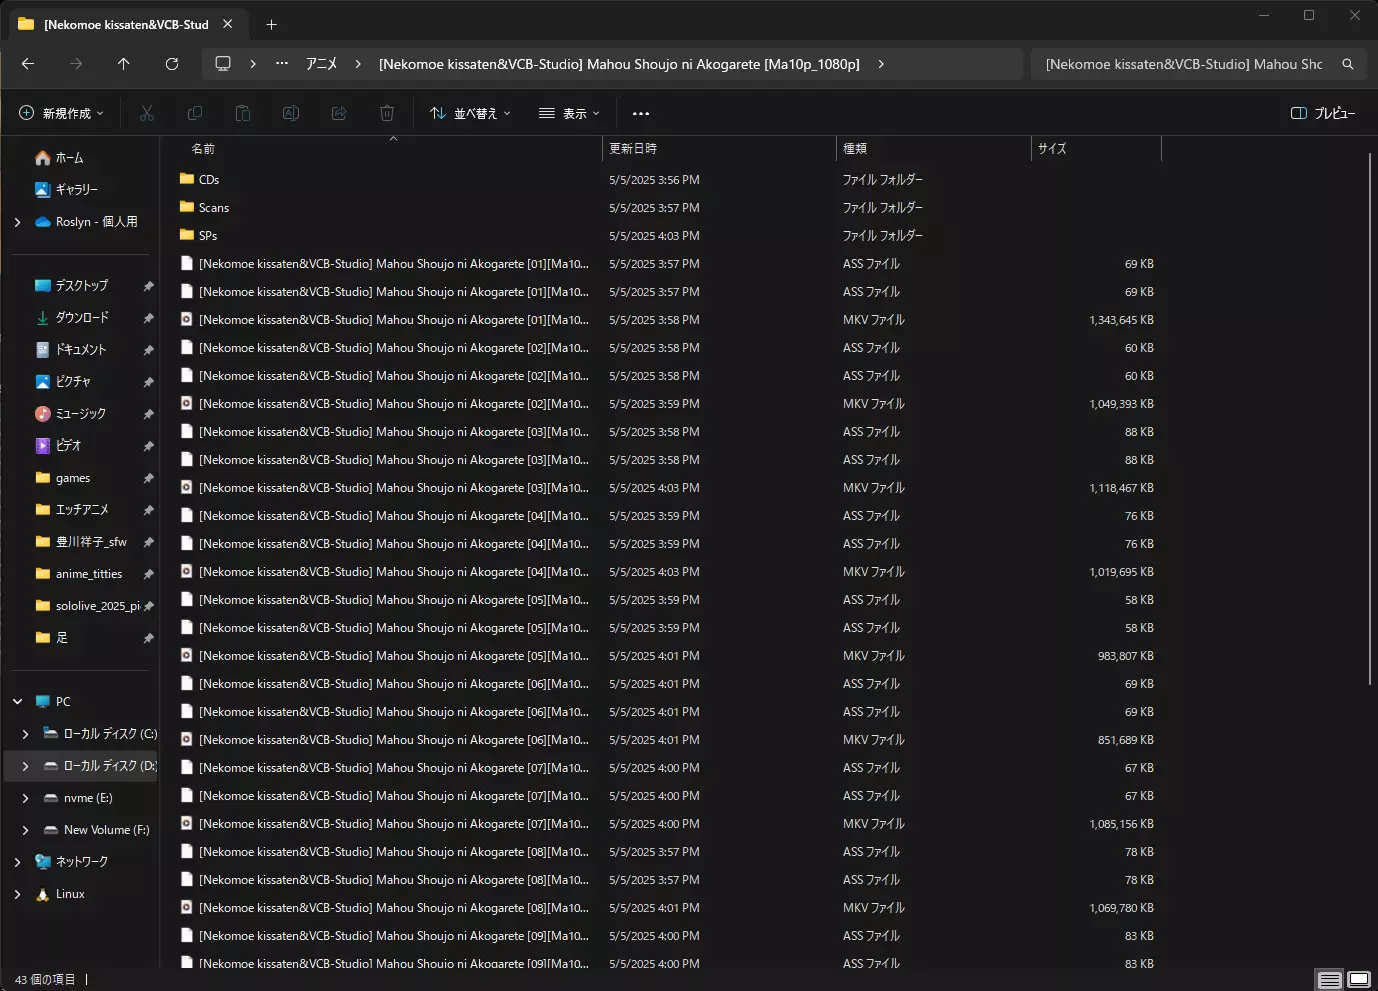Click the folder path breadcrumb segment
The image size is (1378, 991).
coord(619,64)
